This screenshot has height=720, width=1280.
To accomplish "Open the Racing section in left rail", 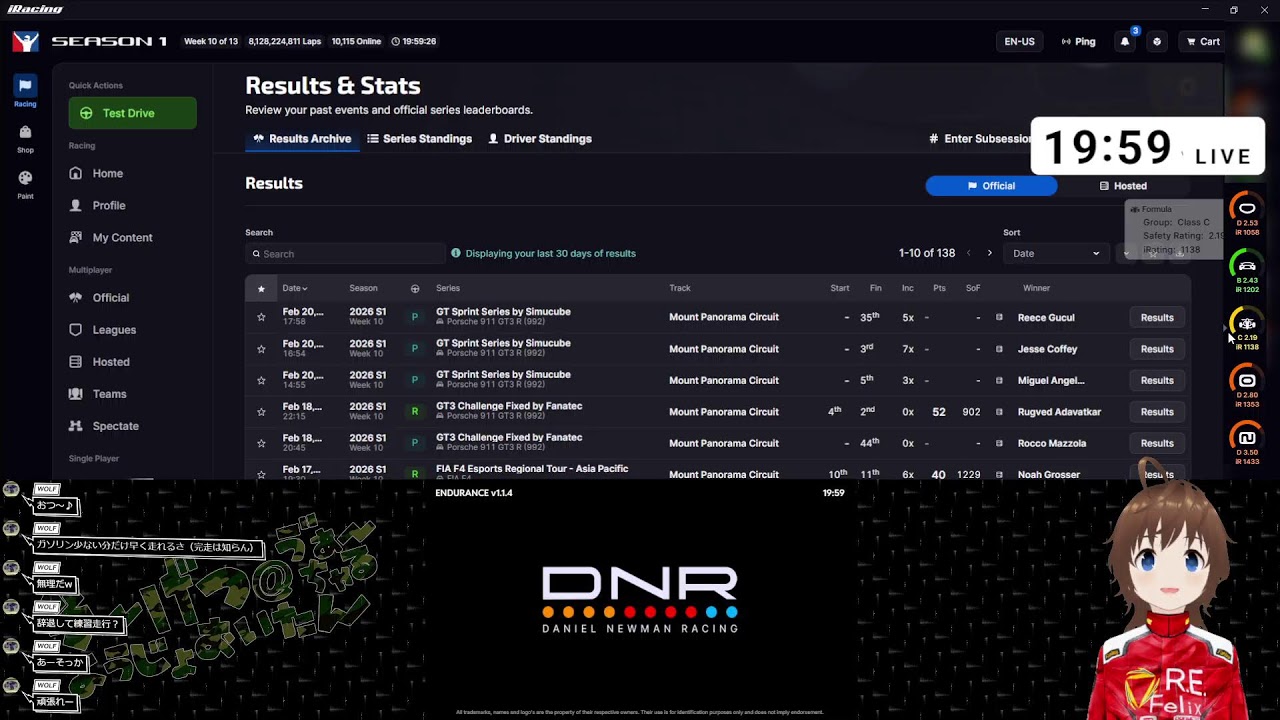I will [x=25, y=92].
